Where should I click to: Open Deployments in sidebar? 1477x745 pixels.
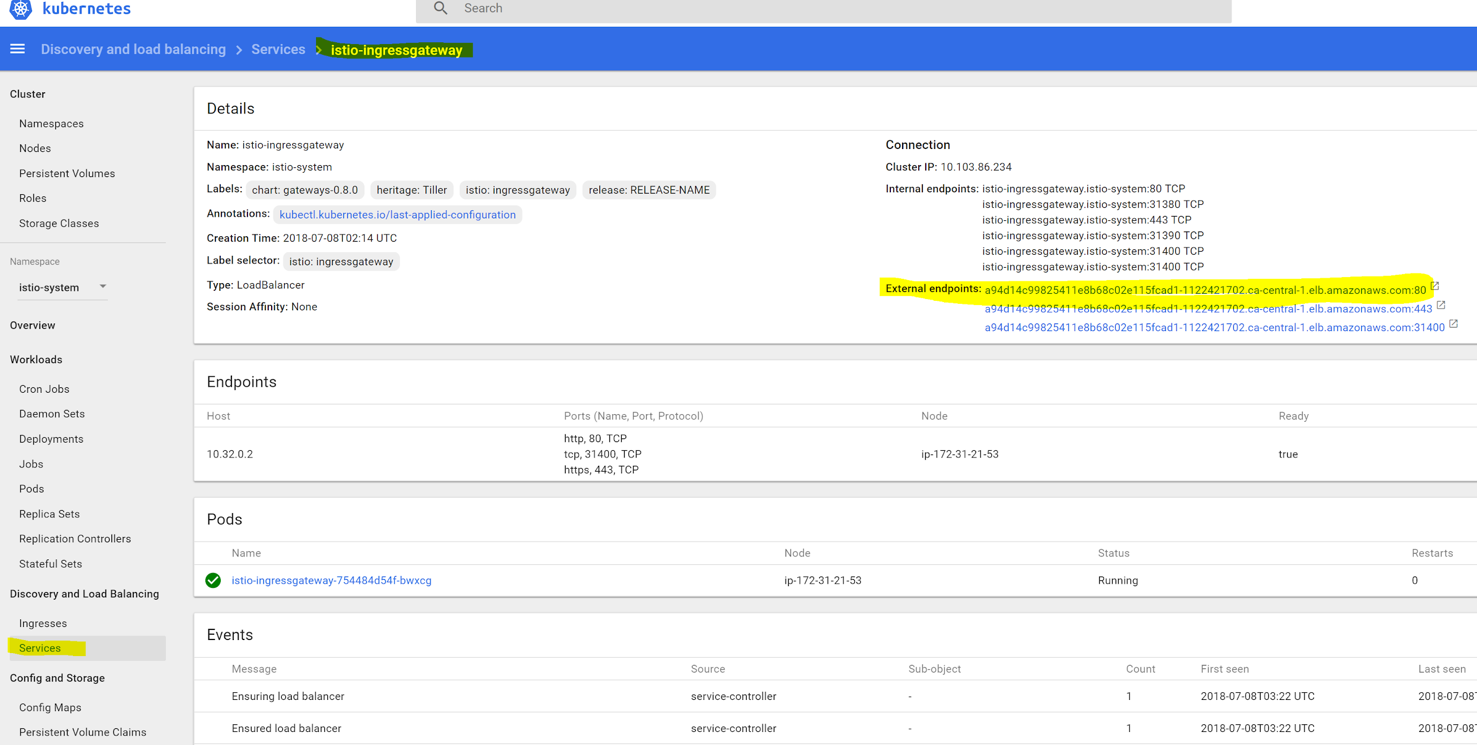tap(51, 439)
